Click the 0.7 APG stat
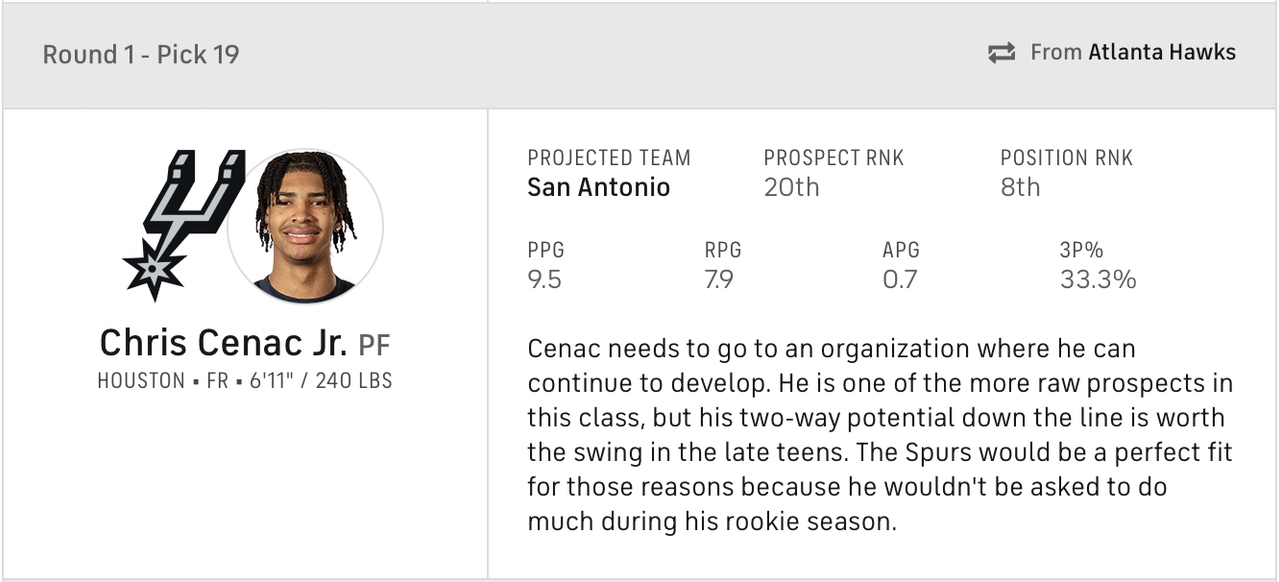Screen dimensions: 1279x582 (899, 279)
